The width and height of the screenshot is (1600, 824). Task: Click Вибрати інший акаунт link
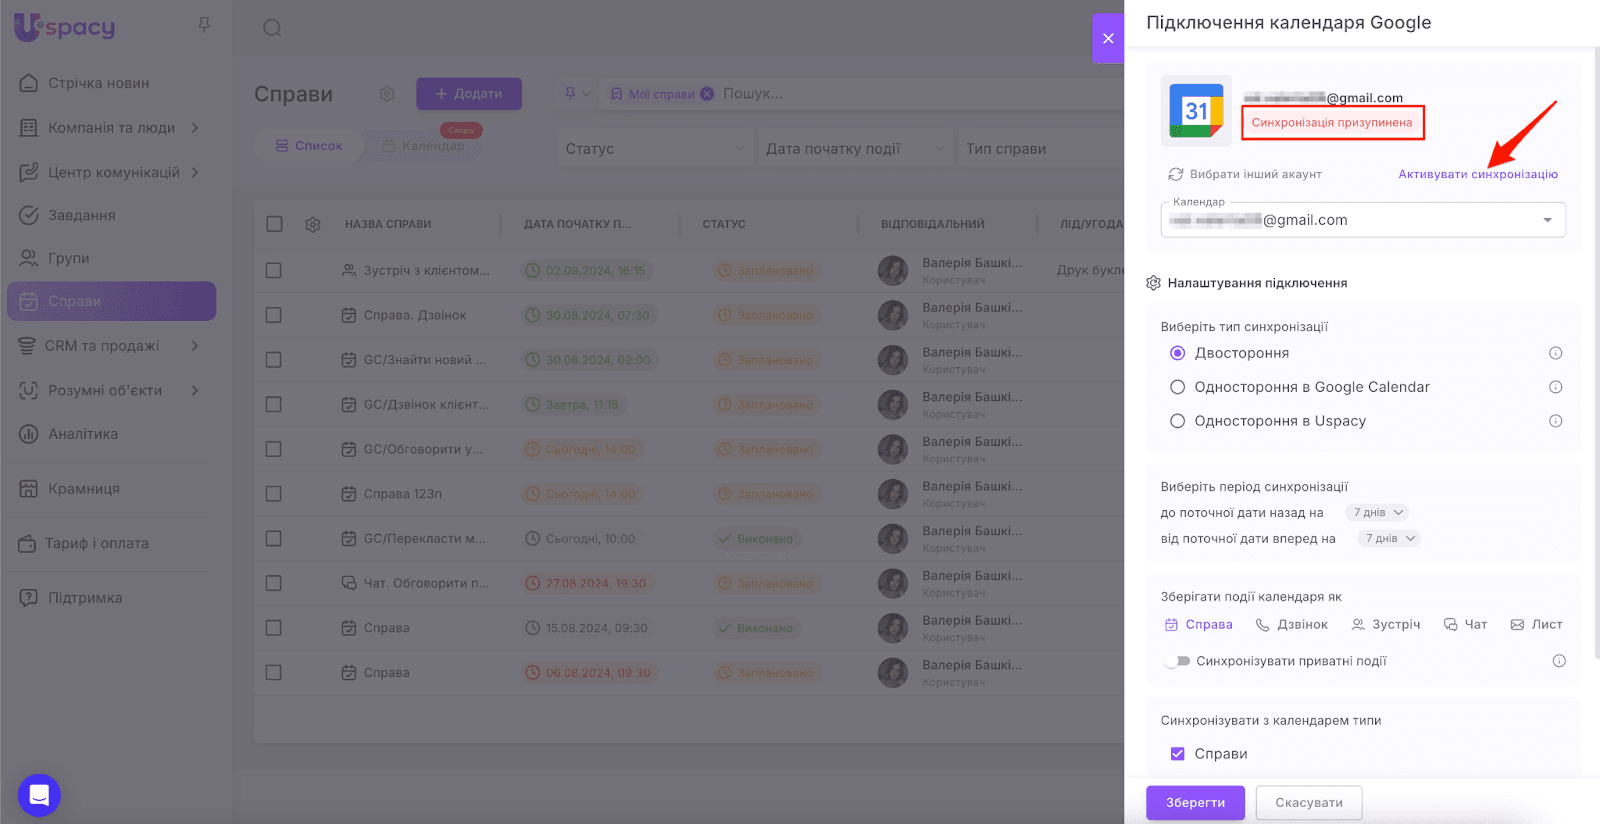click(x=1256, y=174)
